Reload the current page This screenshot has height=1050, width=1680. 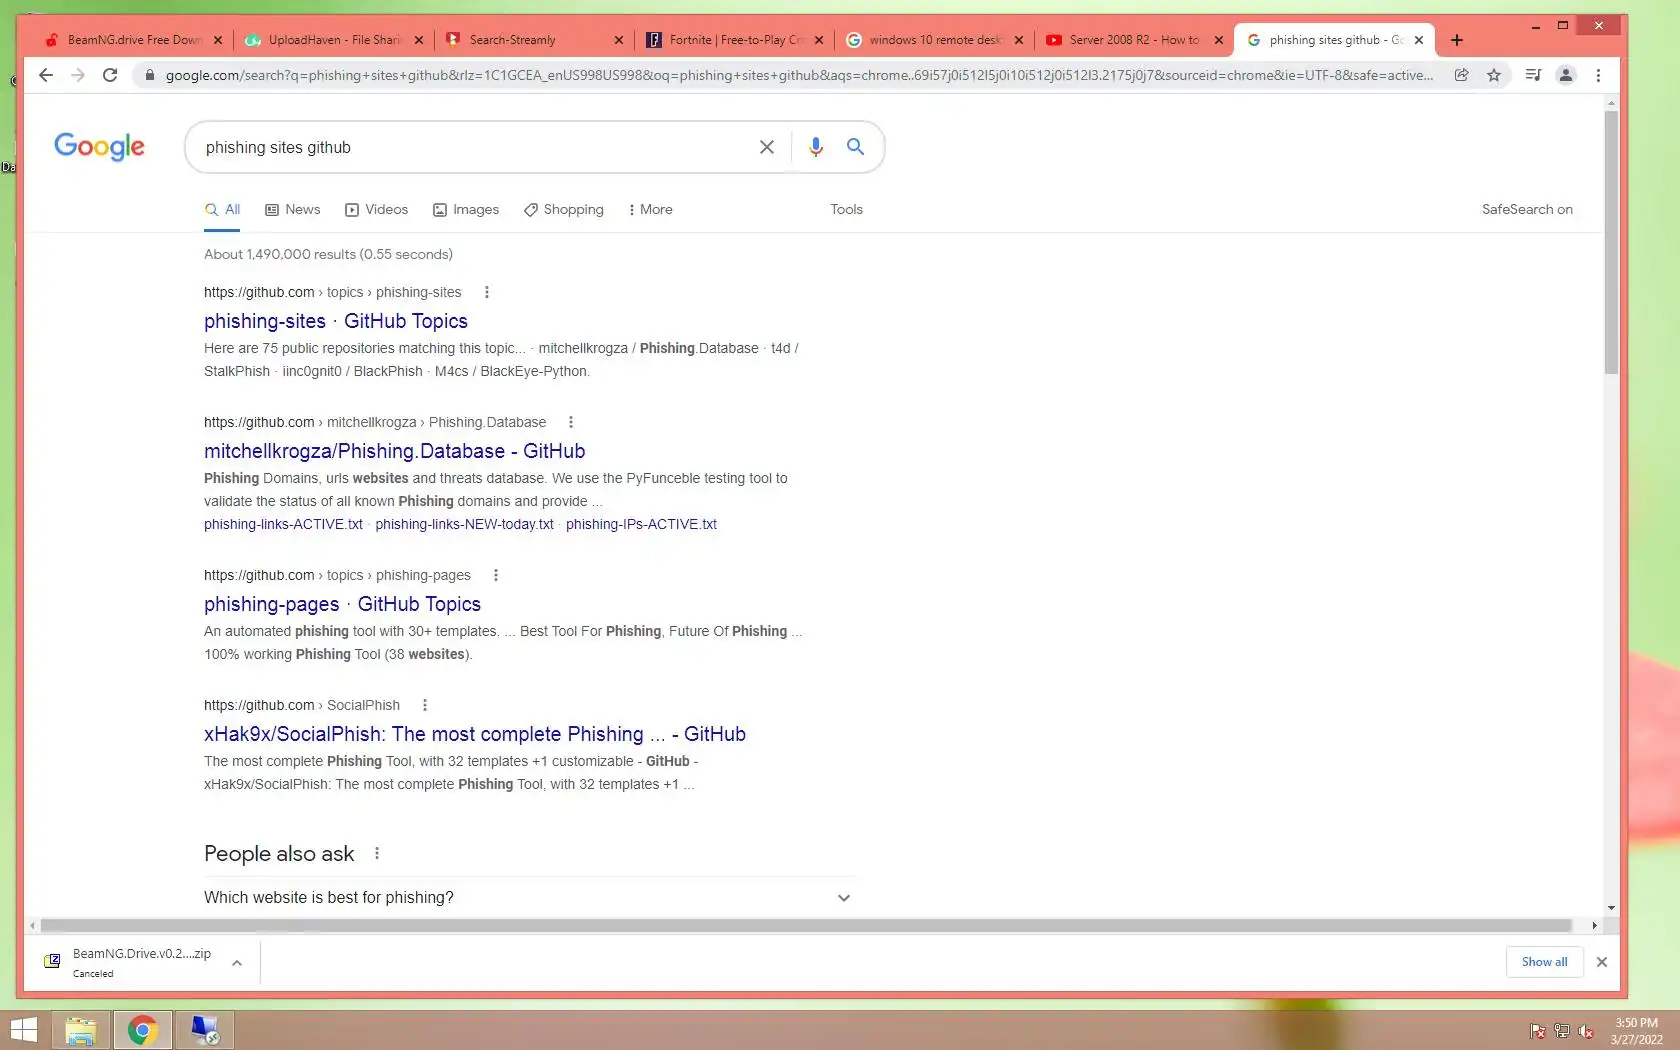coord(110,75)
